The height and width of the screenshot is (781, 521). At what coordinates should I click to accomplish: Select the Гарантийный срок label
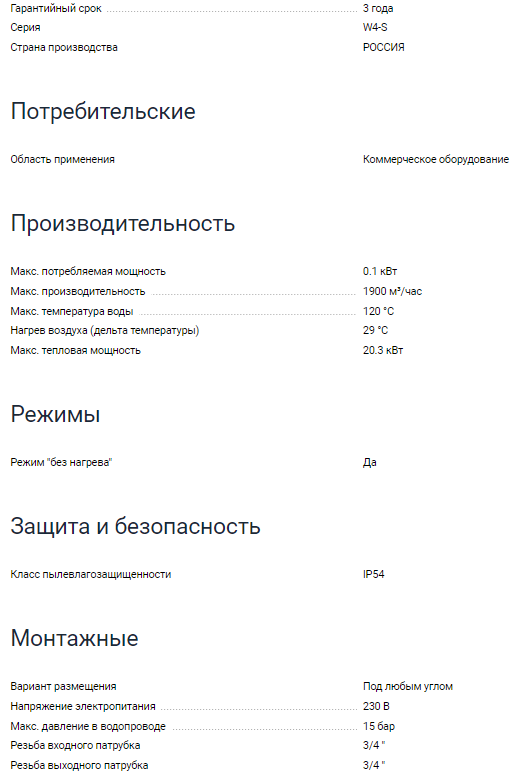[x=56, y=8]
